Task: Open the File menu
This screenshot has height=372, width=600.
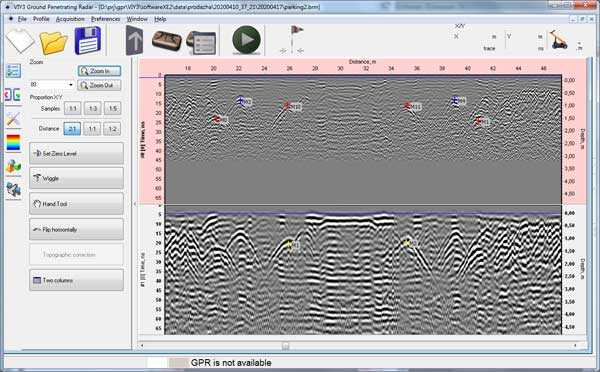Action: [22, 19]
